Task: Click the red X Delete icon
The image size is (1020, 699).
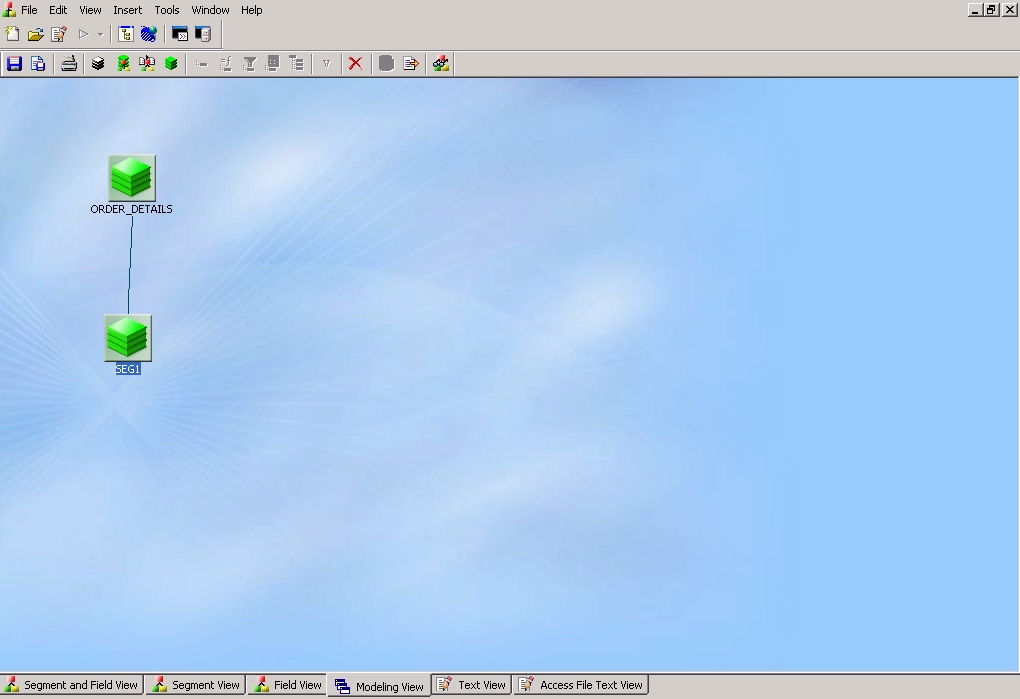Action: tap(355, 64)
